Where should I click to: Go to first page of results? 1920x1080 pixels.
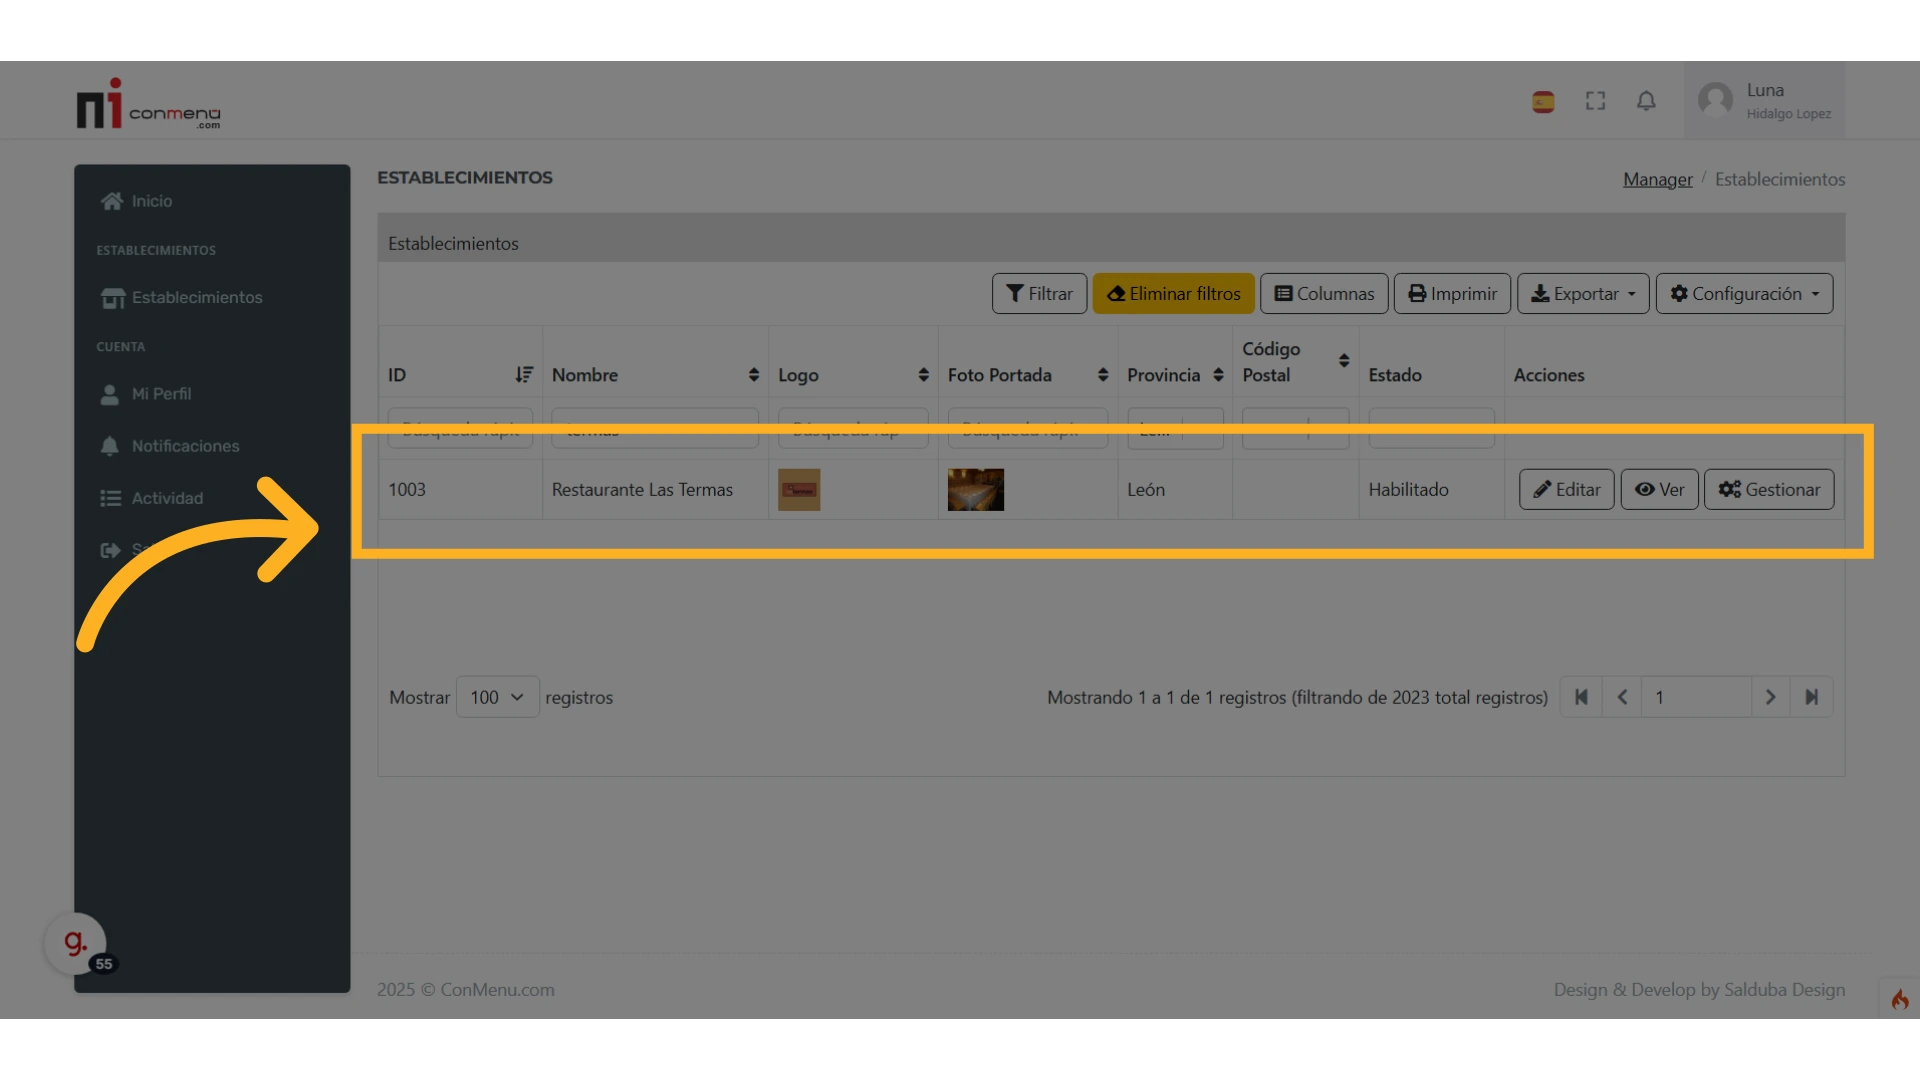(1581, 697)
